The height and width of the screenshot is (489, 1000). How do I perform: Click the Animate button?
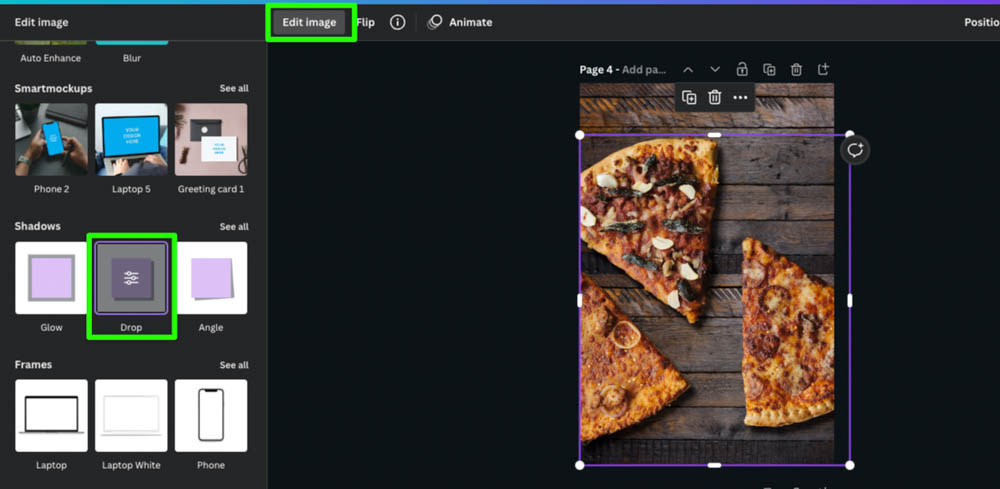click(460, 22)
